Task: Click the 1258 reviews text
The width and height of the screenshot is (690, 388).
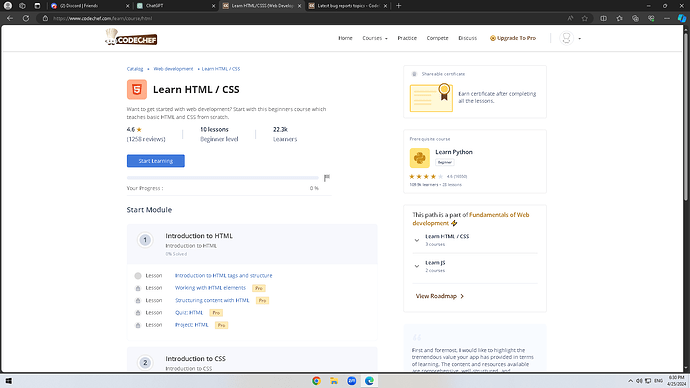Action: click(x=146, y=139)
